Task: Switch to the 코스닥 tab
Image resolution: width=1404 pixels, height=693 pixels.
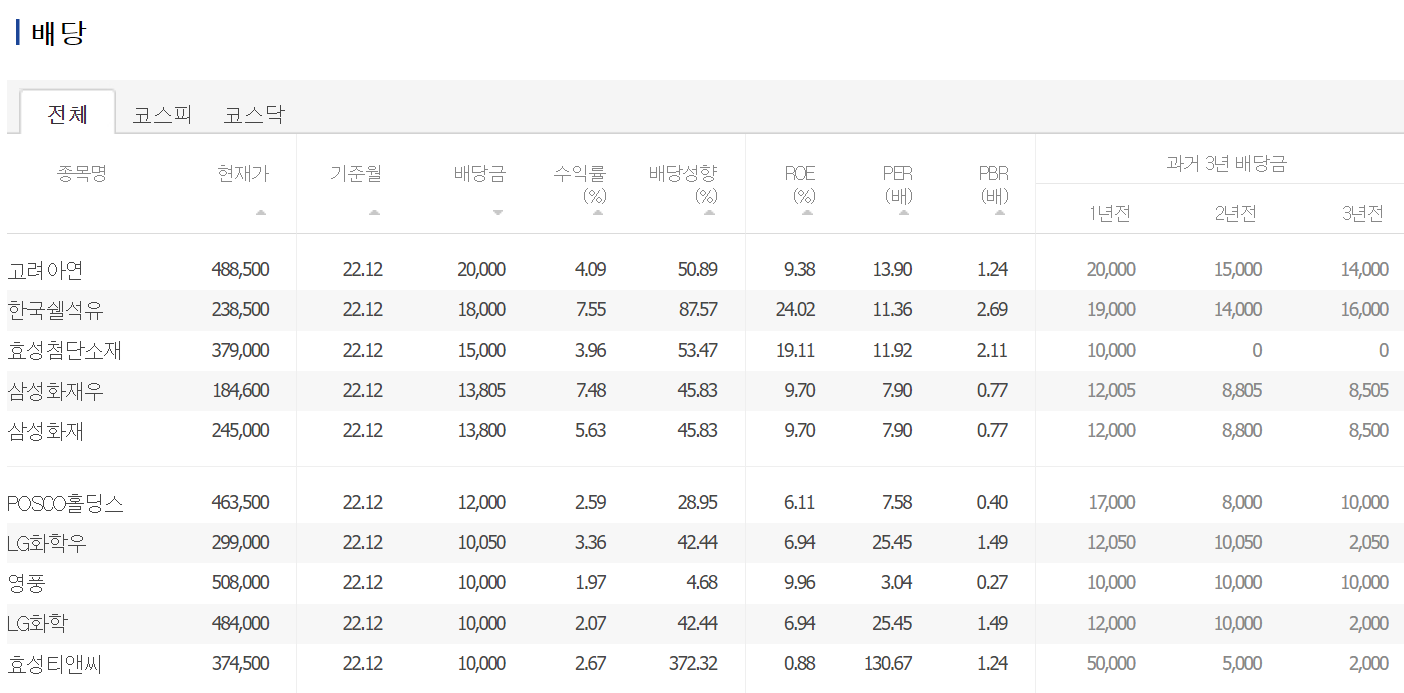Action: tap(254, 115)
